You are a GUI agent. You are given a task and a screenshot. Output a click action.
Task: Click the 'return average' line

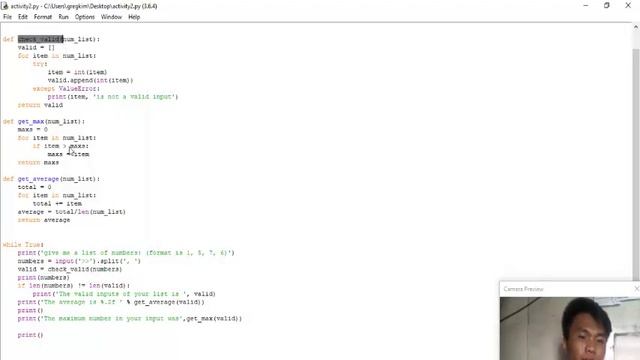[x=44, y=220]
